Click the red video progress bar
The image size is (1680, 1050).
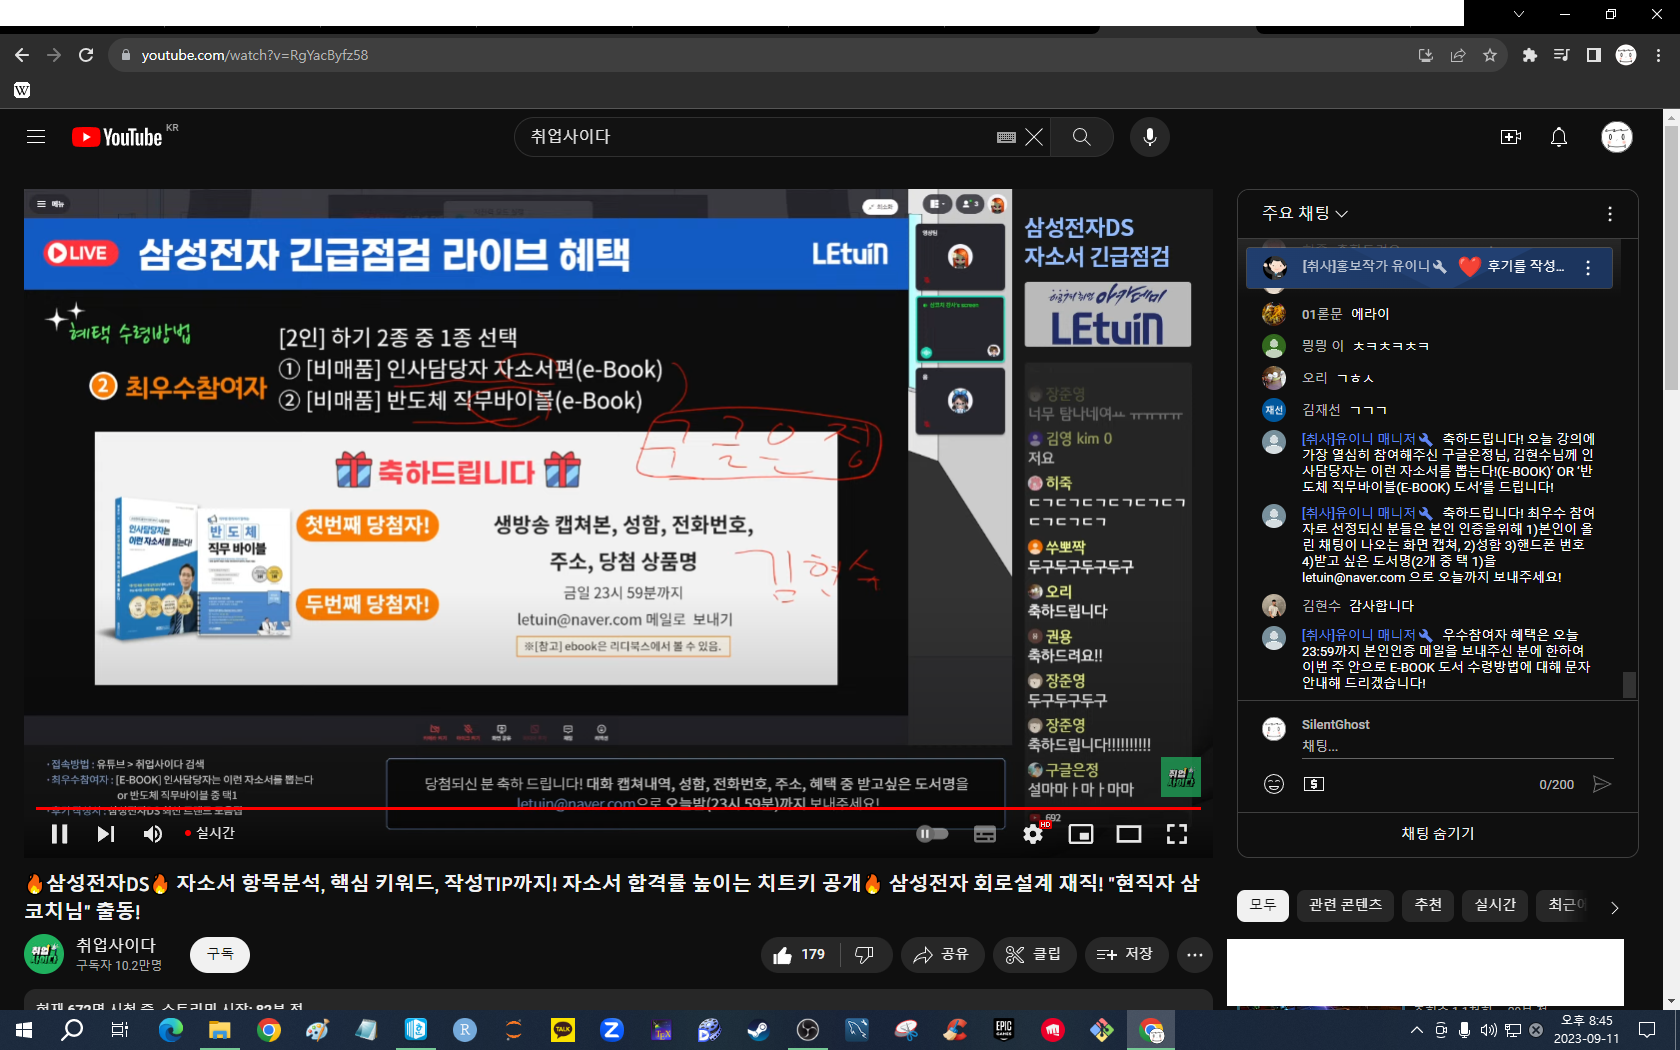[618, 808]
